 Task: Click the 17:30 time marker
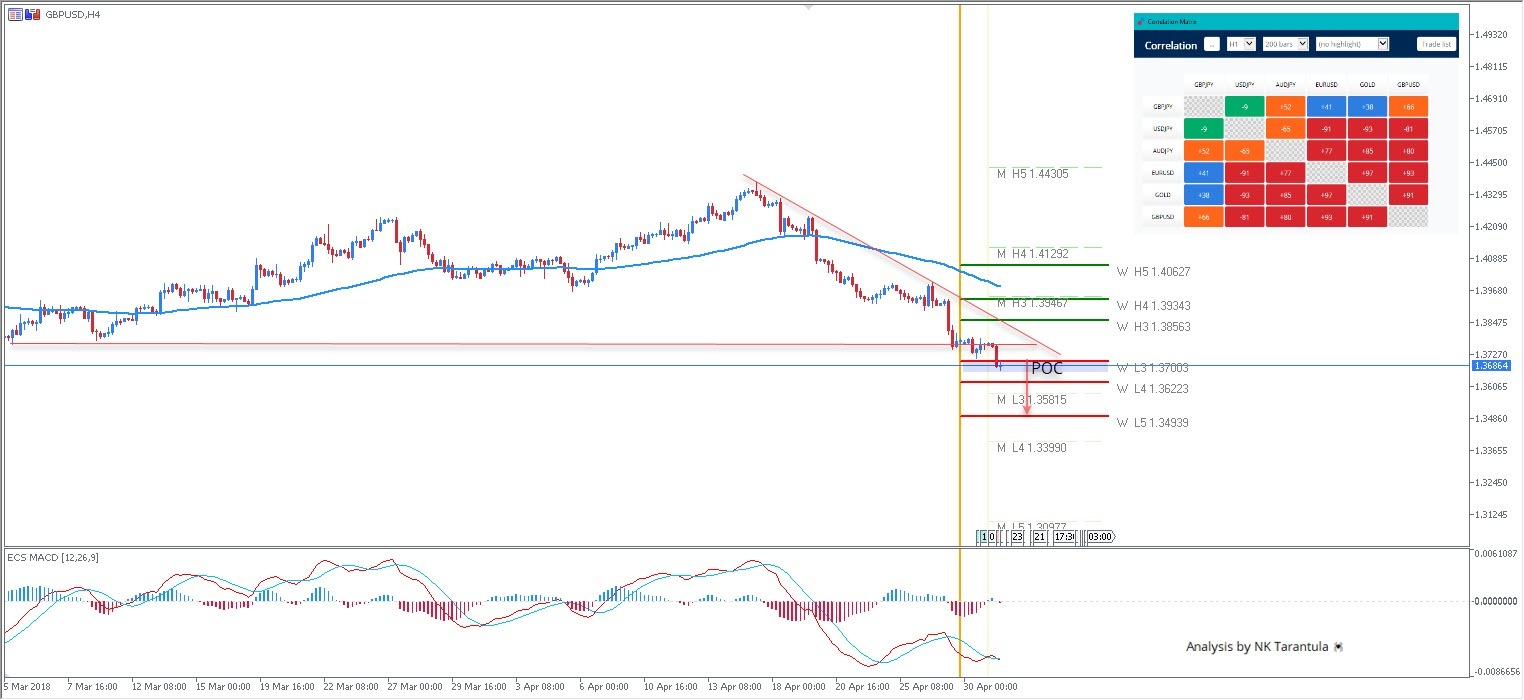(x=1065, y=537)
